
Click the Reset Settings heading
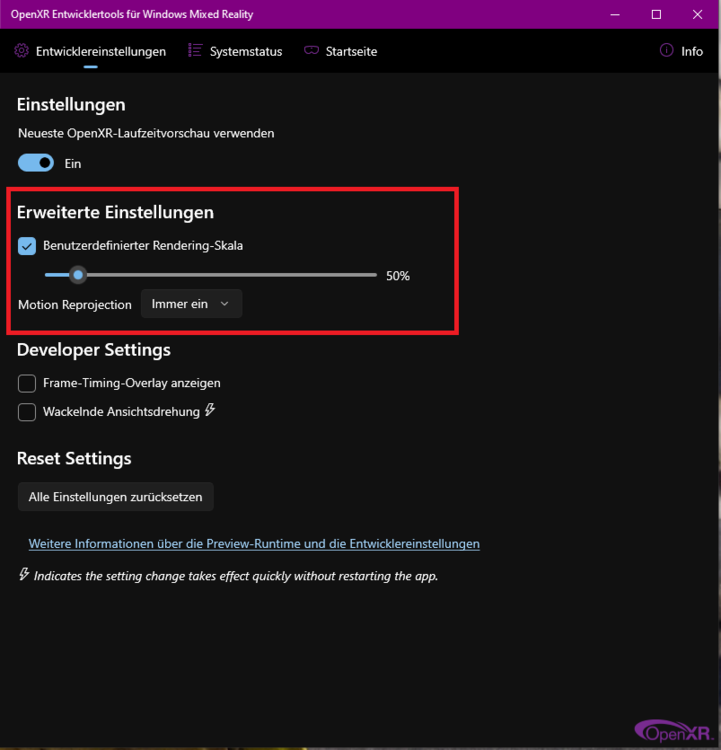pyautogui.click(x=74, y=458)
